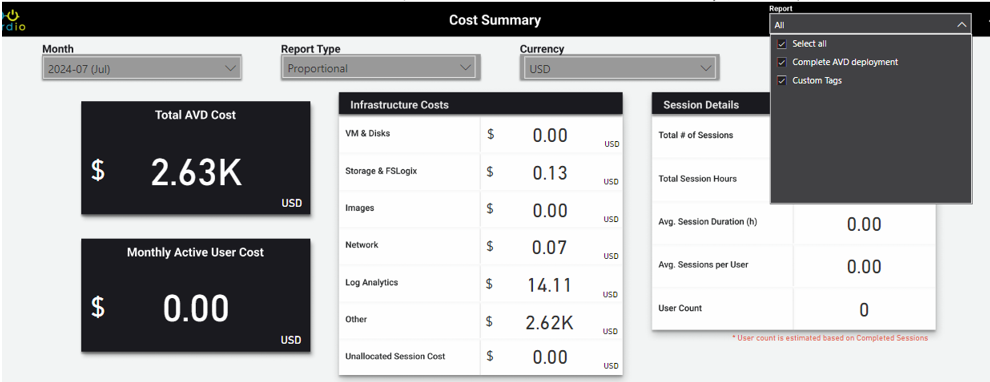Click the Cost Summary page title
This screenshot has width=990, height=382.
click(495, 20)
